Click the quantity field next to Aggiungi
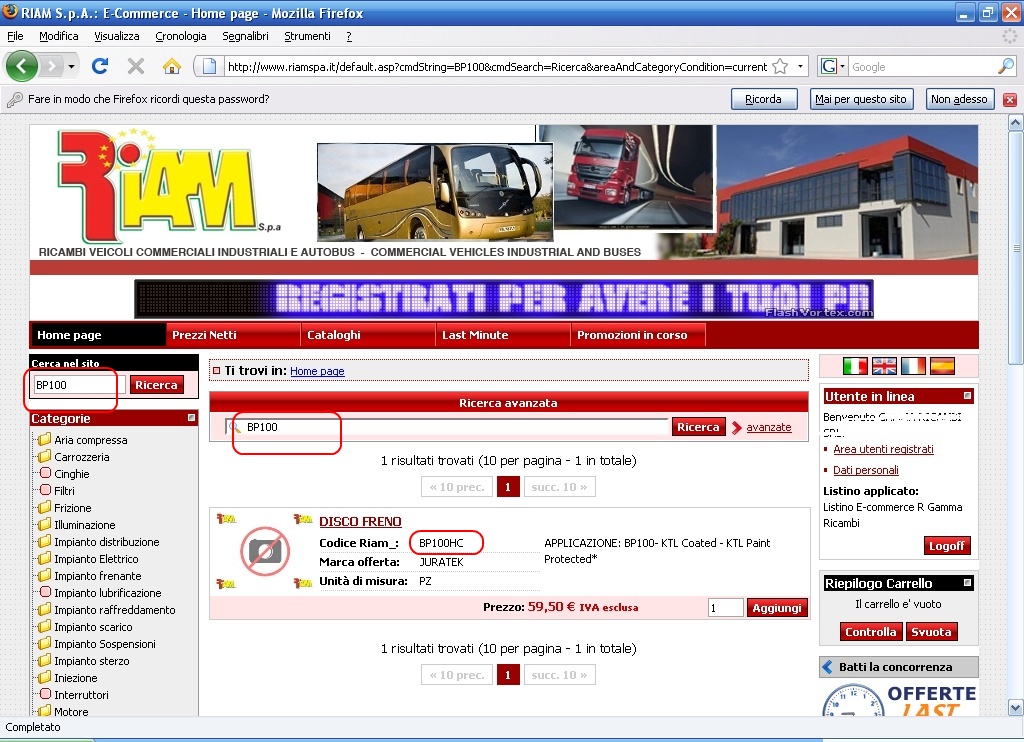Screen dimensions: 1024x742 [726, 607]
